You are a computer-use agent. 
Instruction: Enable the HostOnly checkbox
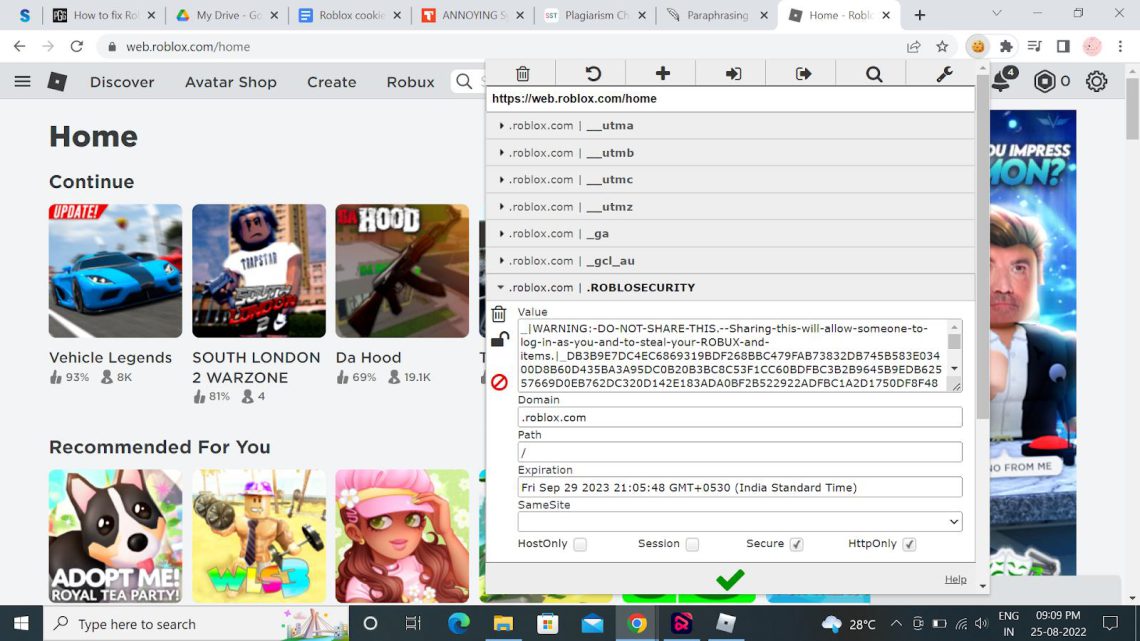click(x=578, y=544)
